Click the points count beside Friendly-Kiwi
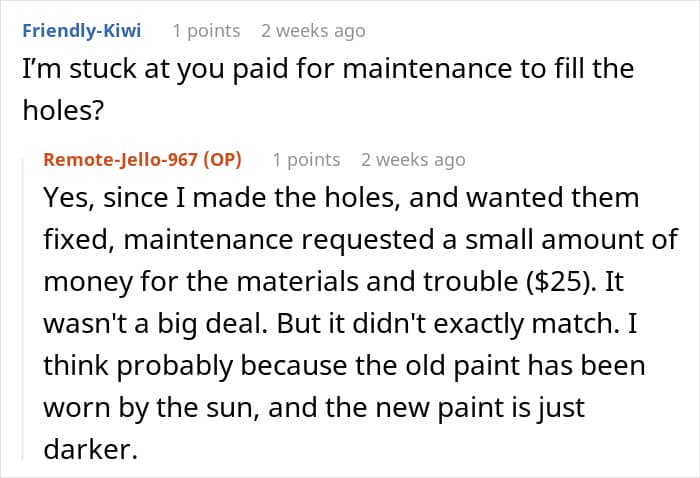This screenshot has height=478, width=700. click(207, 31)
